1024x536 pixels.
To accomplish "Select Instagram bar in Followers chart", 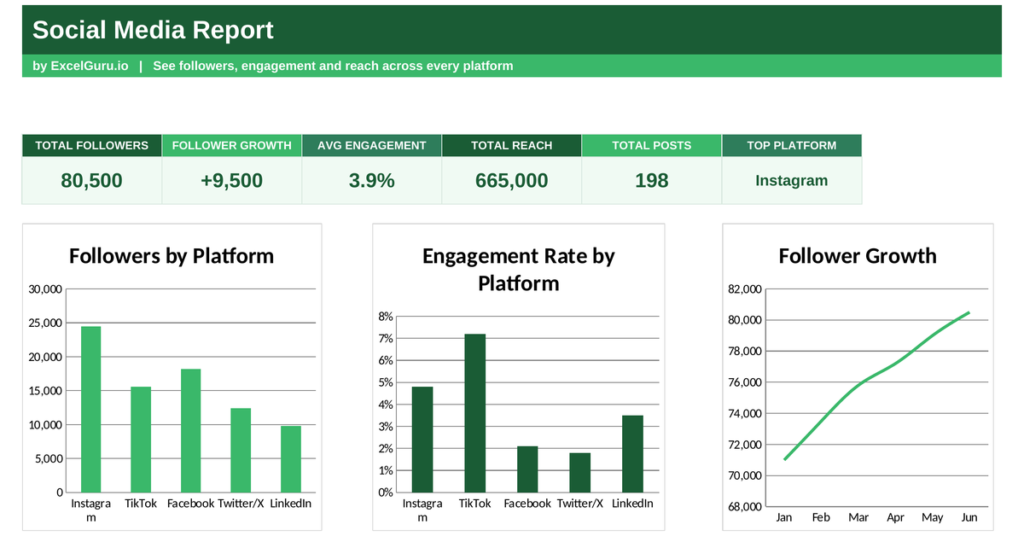I will pyautogui.click(x=91, y=409).
